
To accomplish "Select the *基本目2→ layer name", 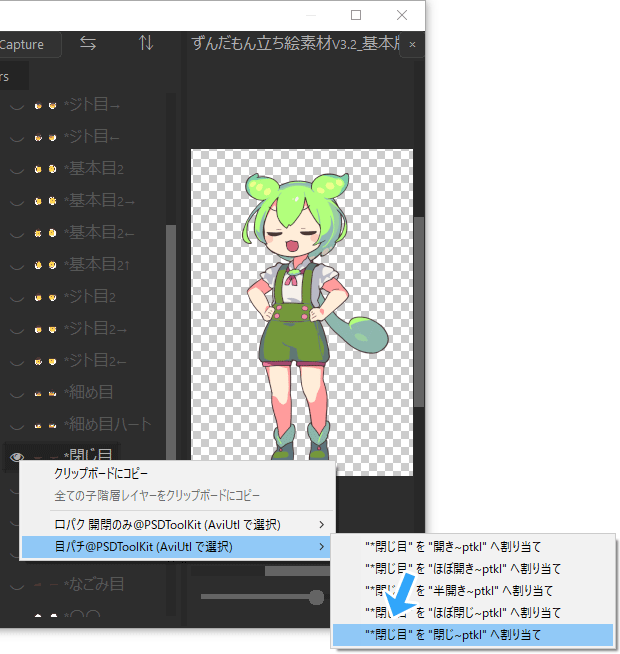I will pos(99,201).
